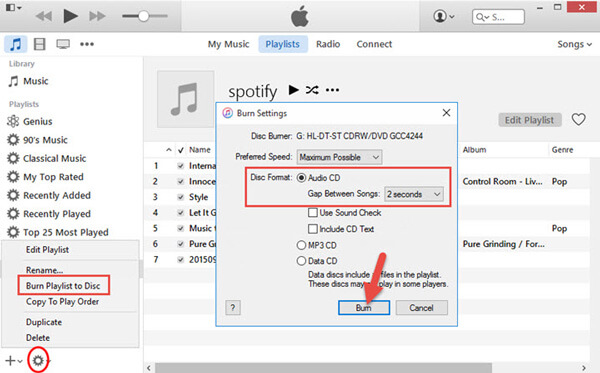
Task: Open the spotify playlist more options ellipsis
Action: [332, 90]
